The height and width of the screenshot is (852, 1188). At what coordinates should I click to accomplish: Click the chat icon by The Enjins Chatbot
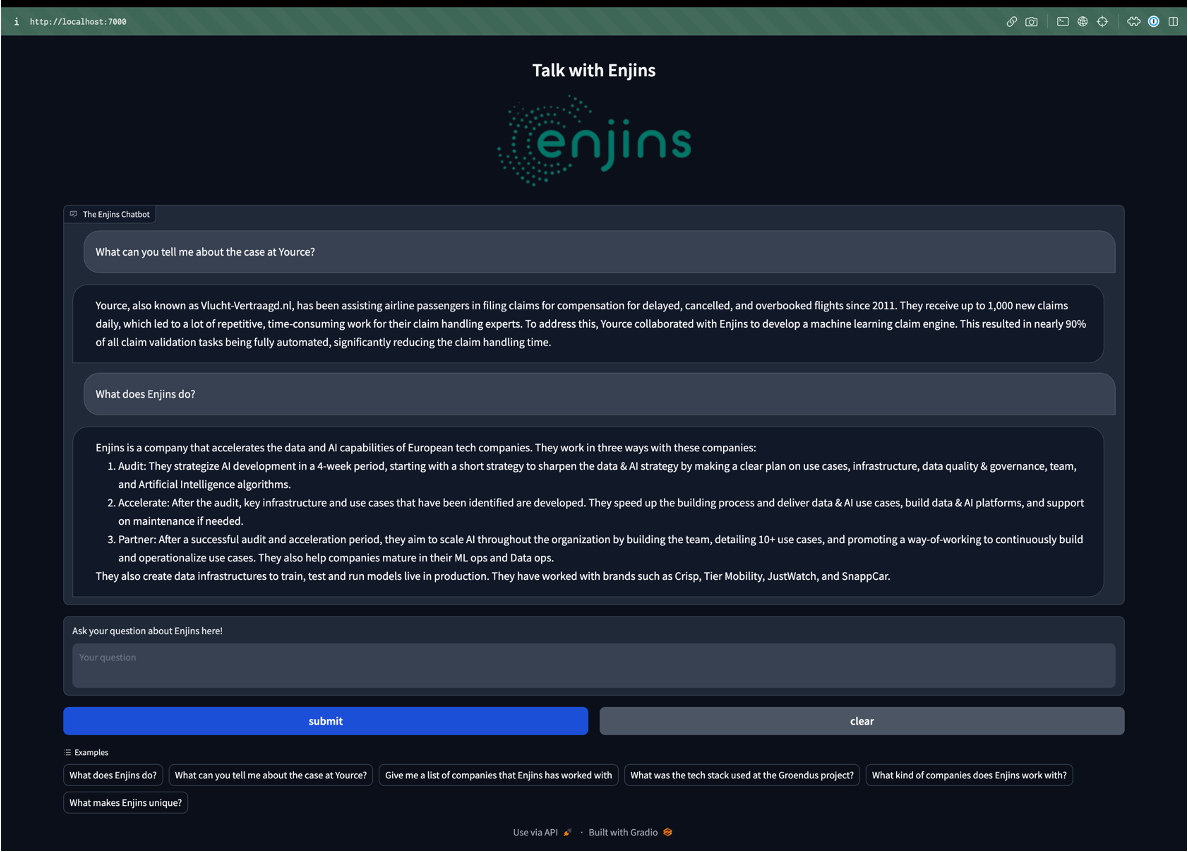73,214
